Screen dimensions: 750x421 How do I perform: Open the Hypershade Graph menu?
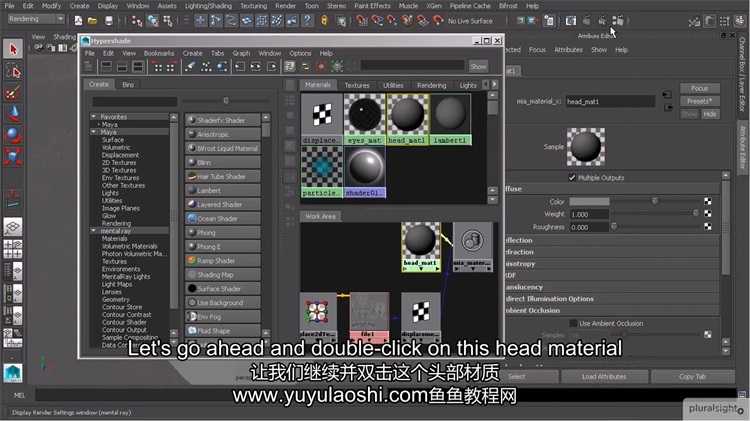[x=241, y=53]
